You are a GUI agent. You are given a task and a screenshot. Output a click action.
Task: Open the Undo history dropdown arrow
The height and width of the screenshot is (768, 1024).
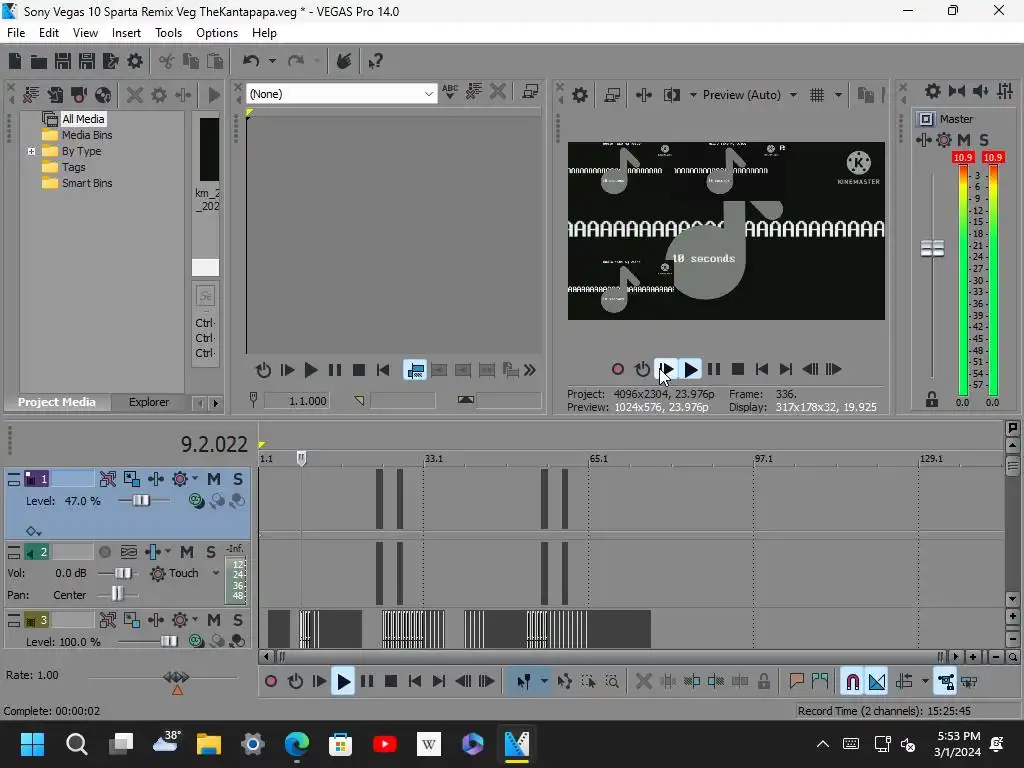pyautogui.click(x=272, y=61)
